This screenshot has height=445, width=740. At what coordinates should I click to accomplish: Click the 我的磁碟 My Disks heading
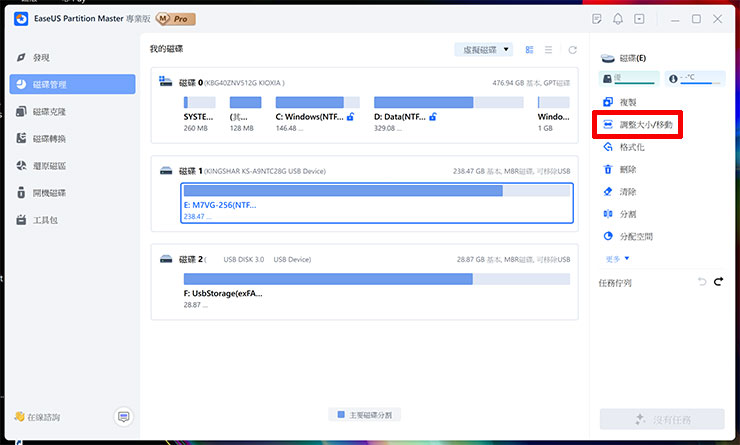(166, 49)
